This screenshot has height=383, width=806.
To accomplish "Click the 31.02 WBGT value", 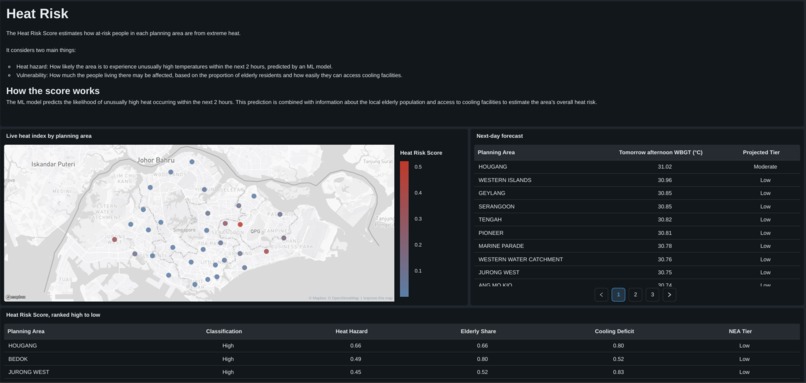I will pyautogui.click(x=665, y=167).
